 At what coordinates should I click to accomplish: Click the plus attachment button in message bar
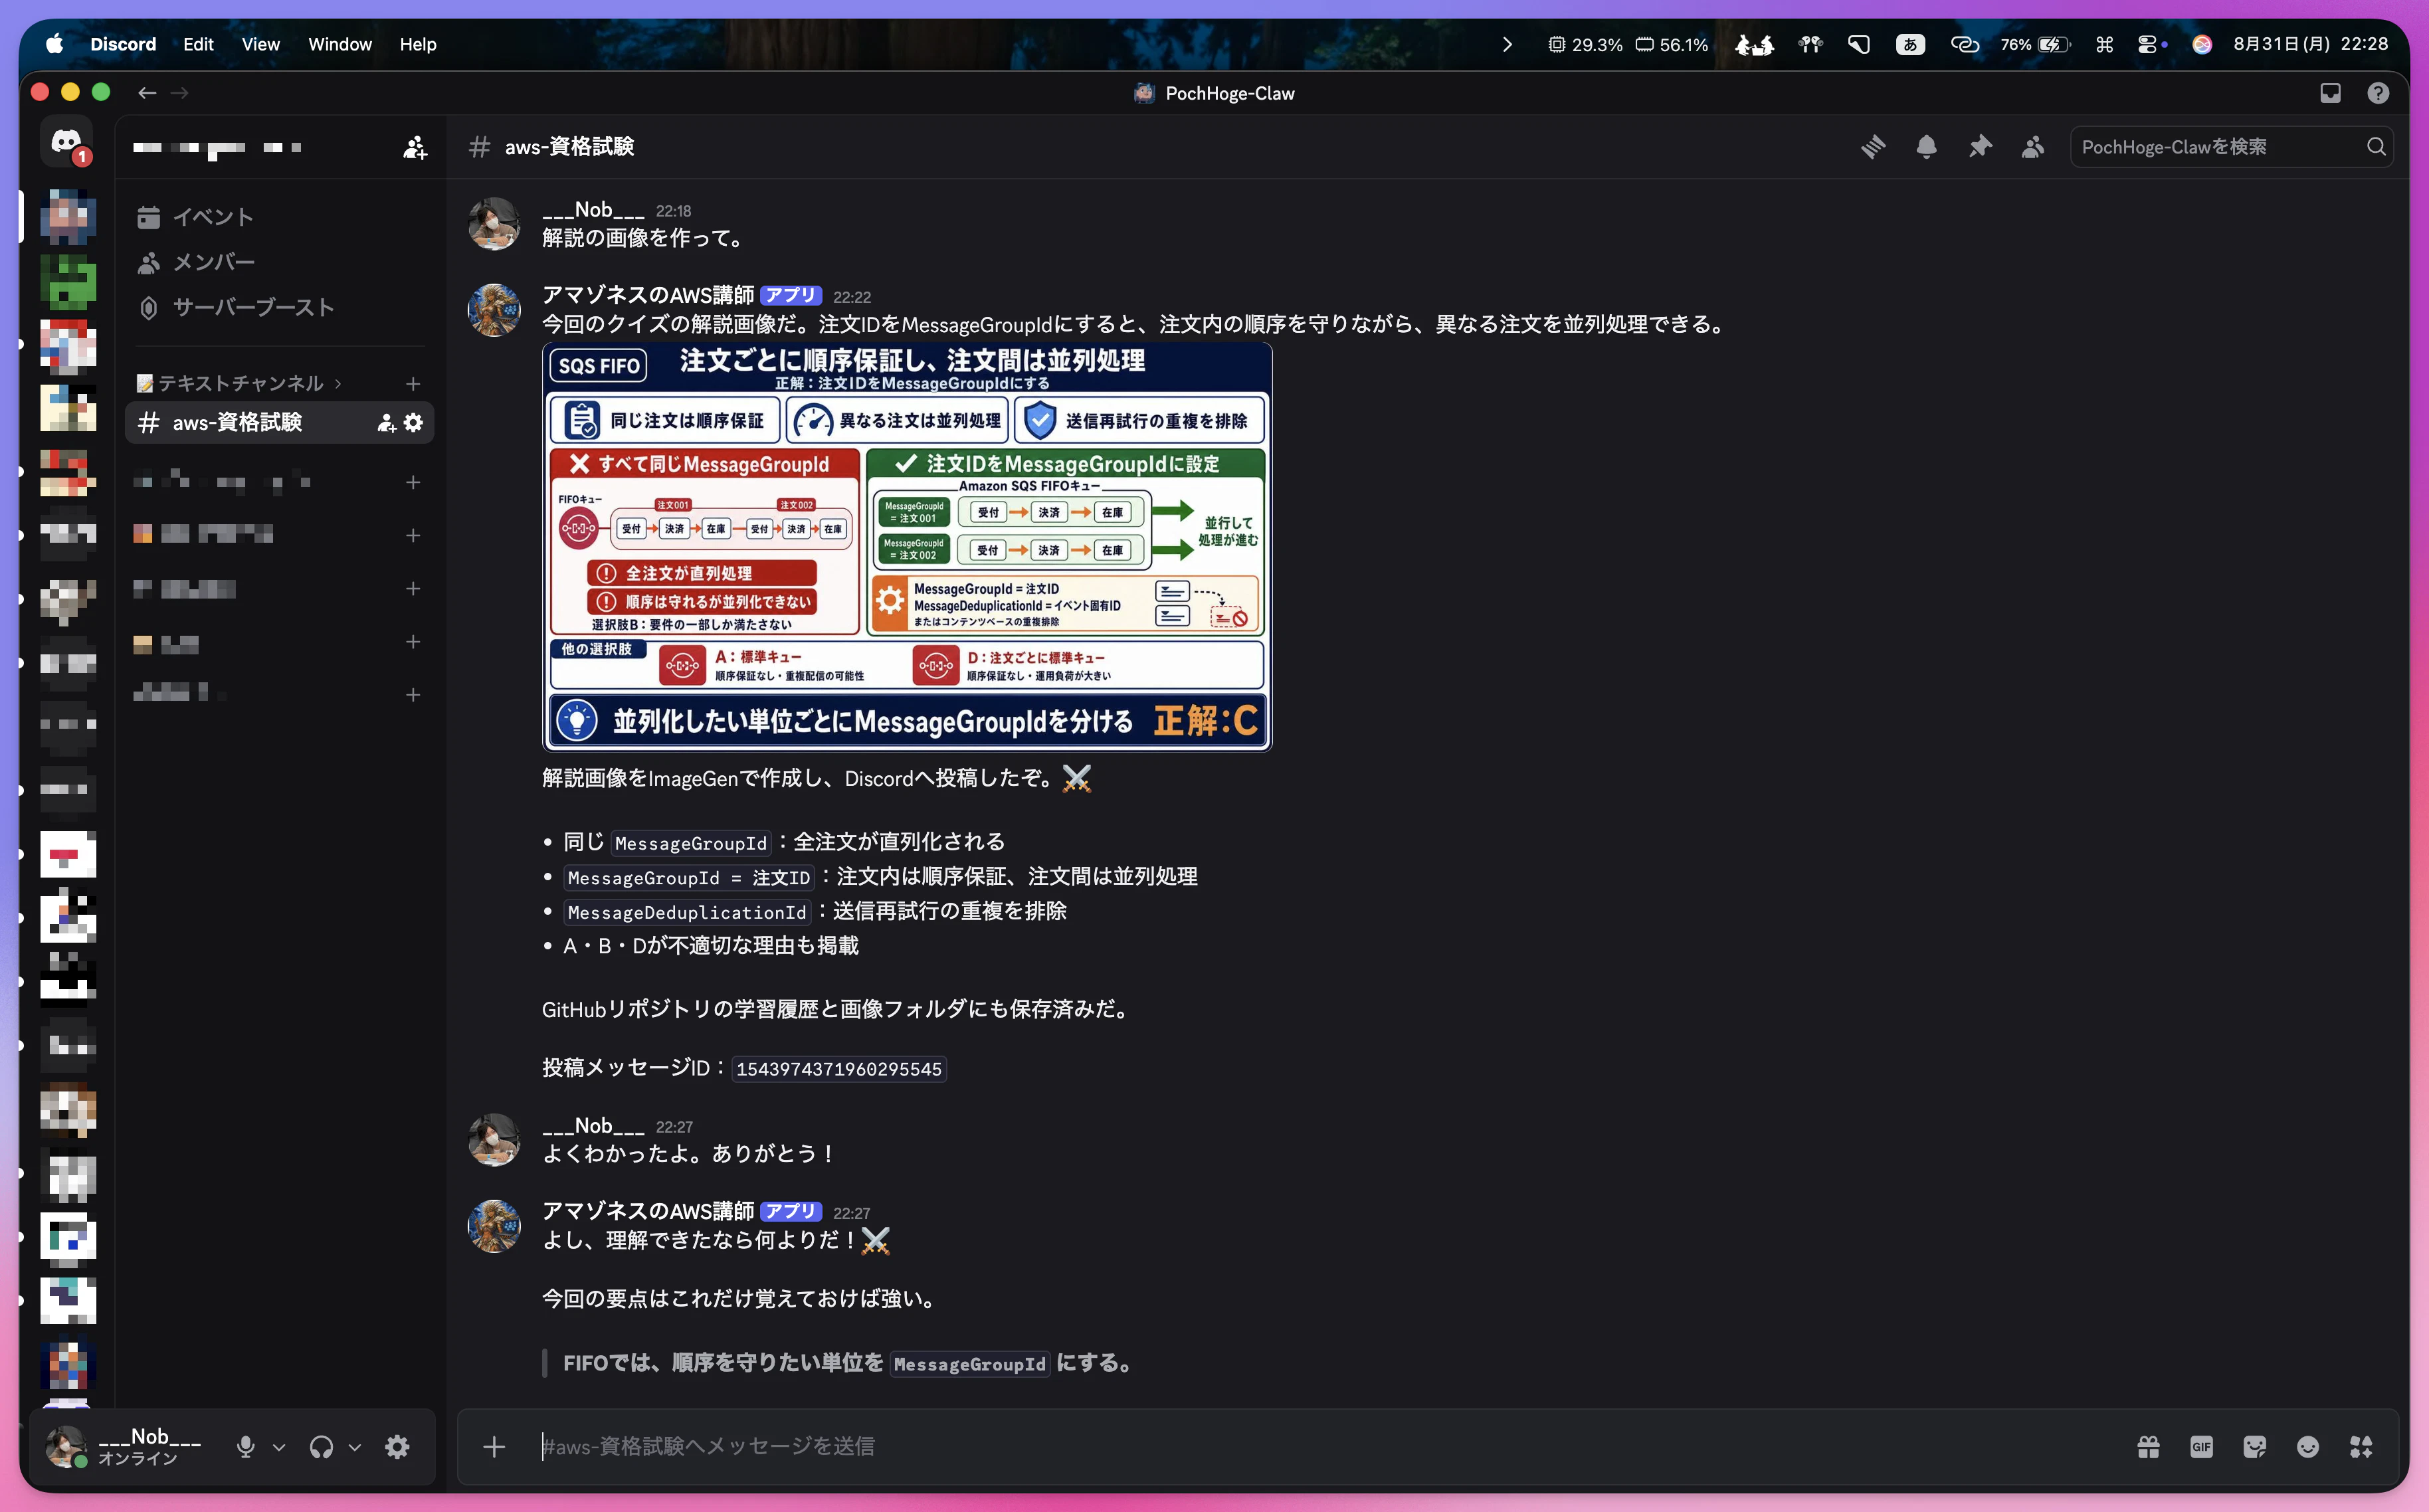pyautogui.click(x=494, y=1447)
